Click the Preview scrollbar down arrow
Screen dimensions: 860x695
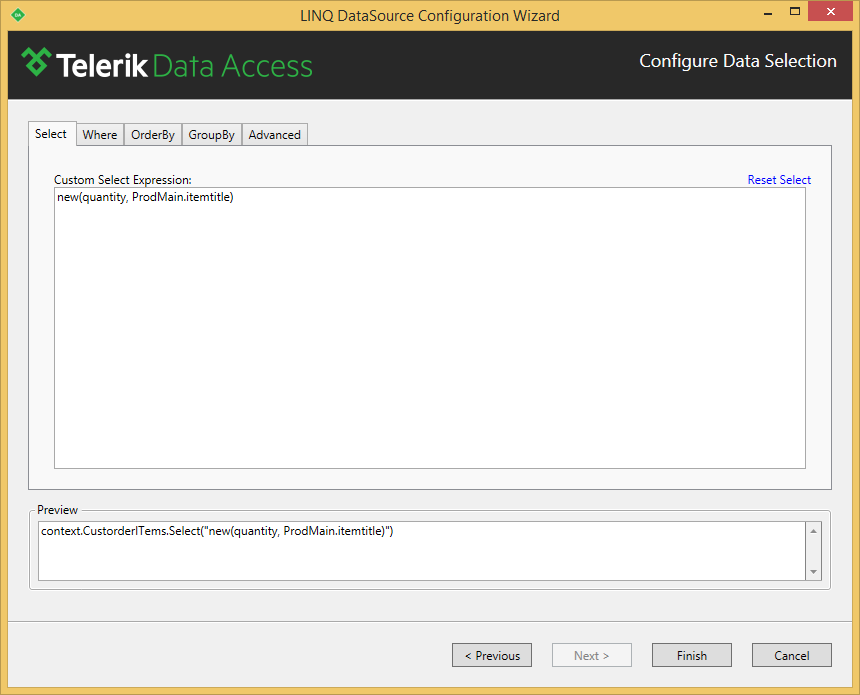tap(814, 571)
